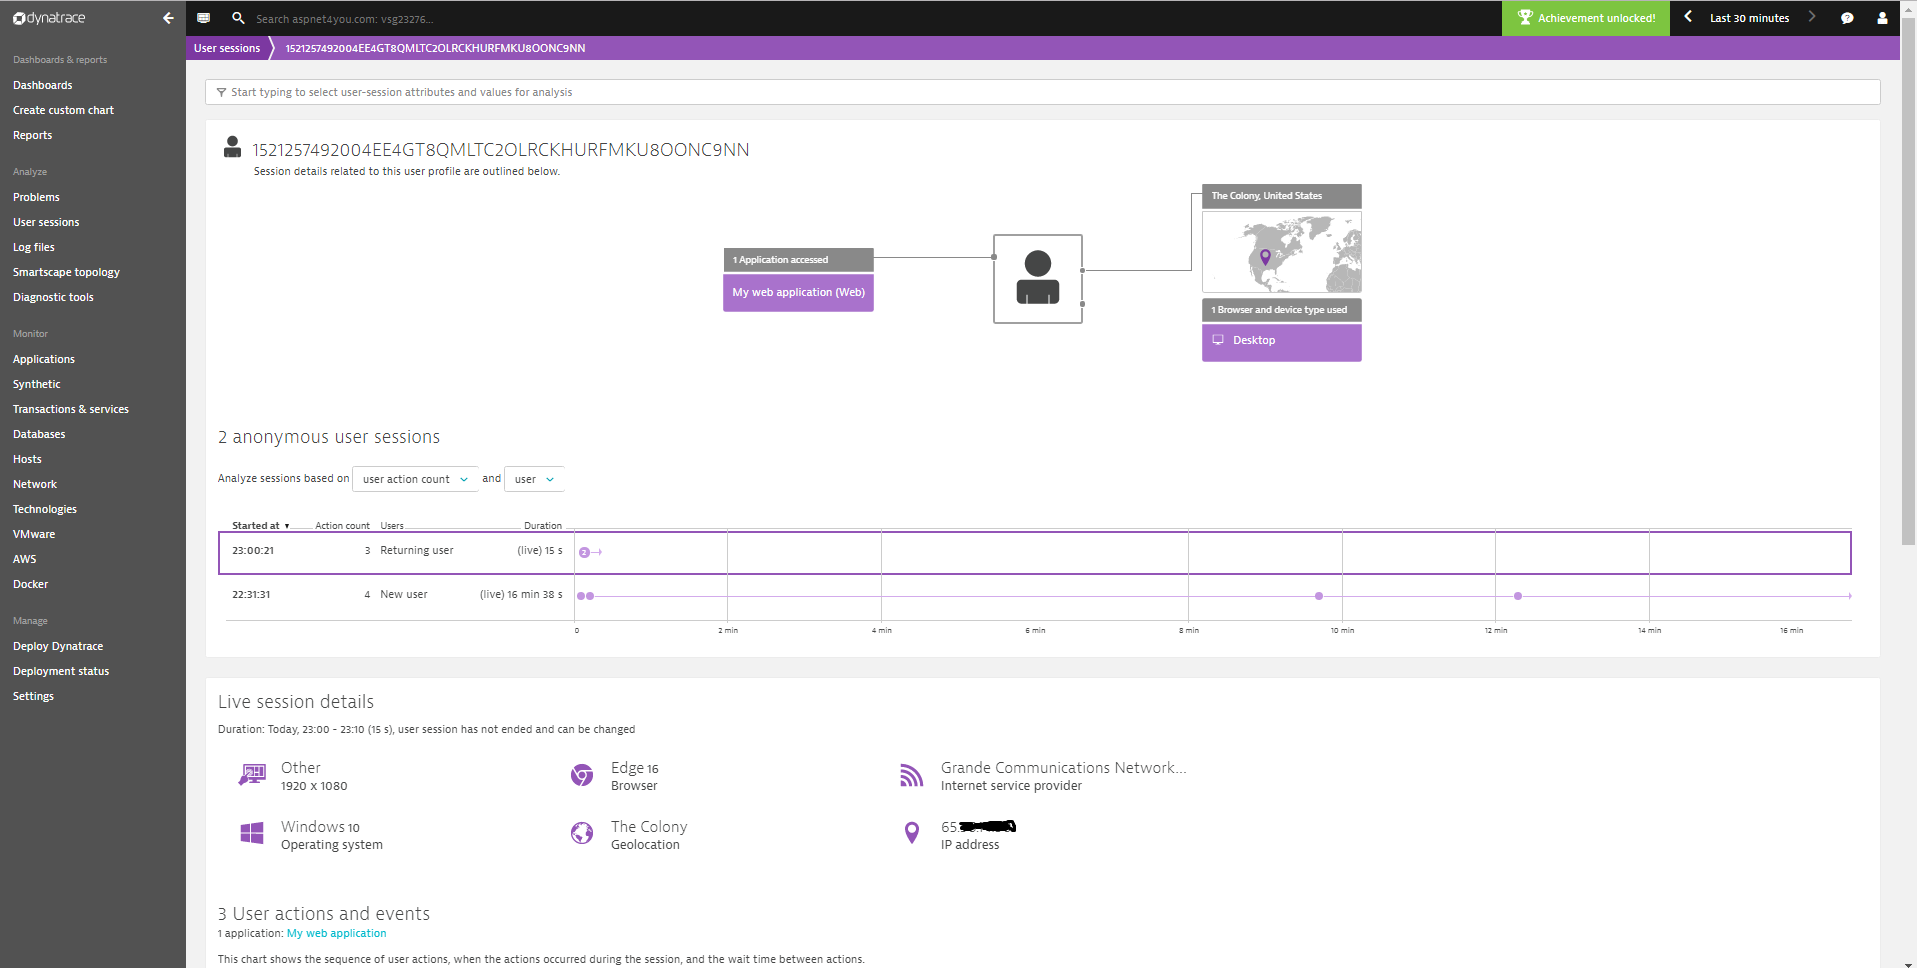
Task: Select the 22:31:31 New user session row
Action: (1034, 596)
